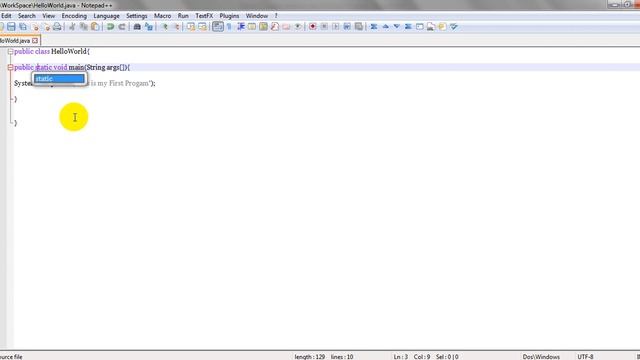This screenshot has height=360, width=640.
Task: Choose 'static' in the autocomplete popup
Action: (x=60, y=79)
